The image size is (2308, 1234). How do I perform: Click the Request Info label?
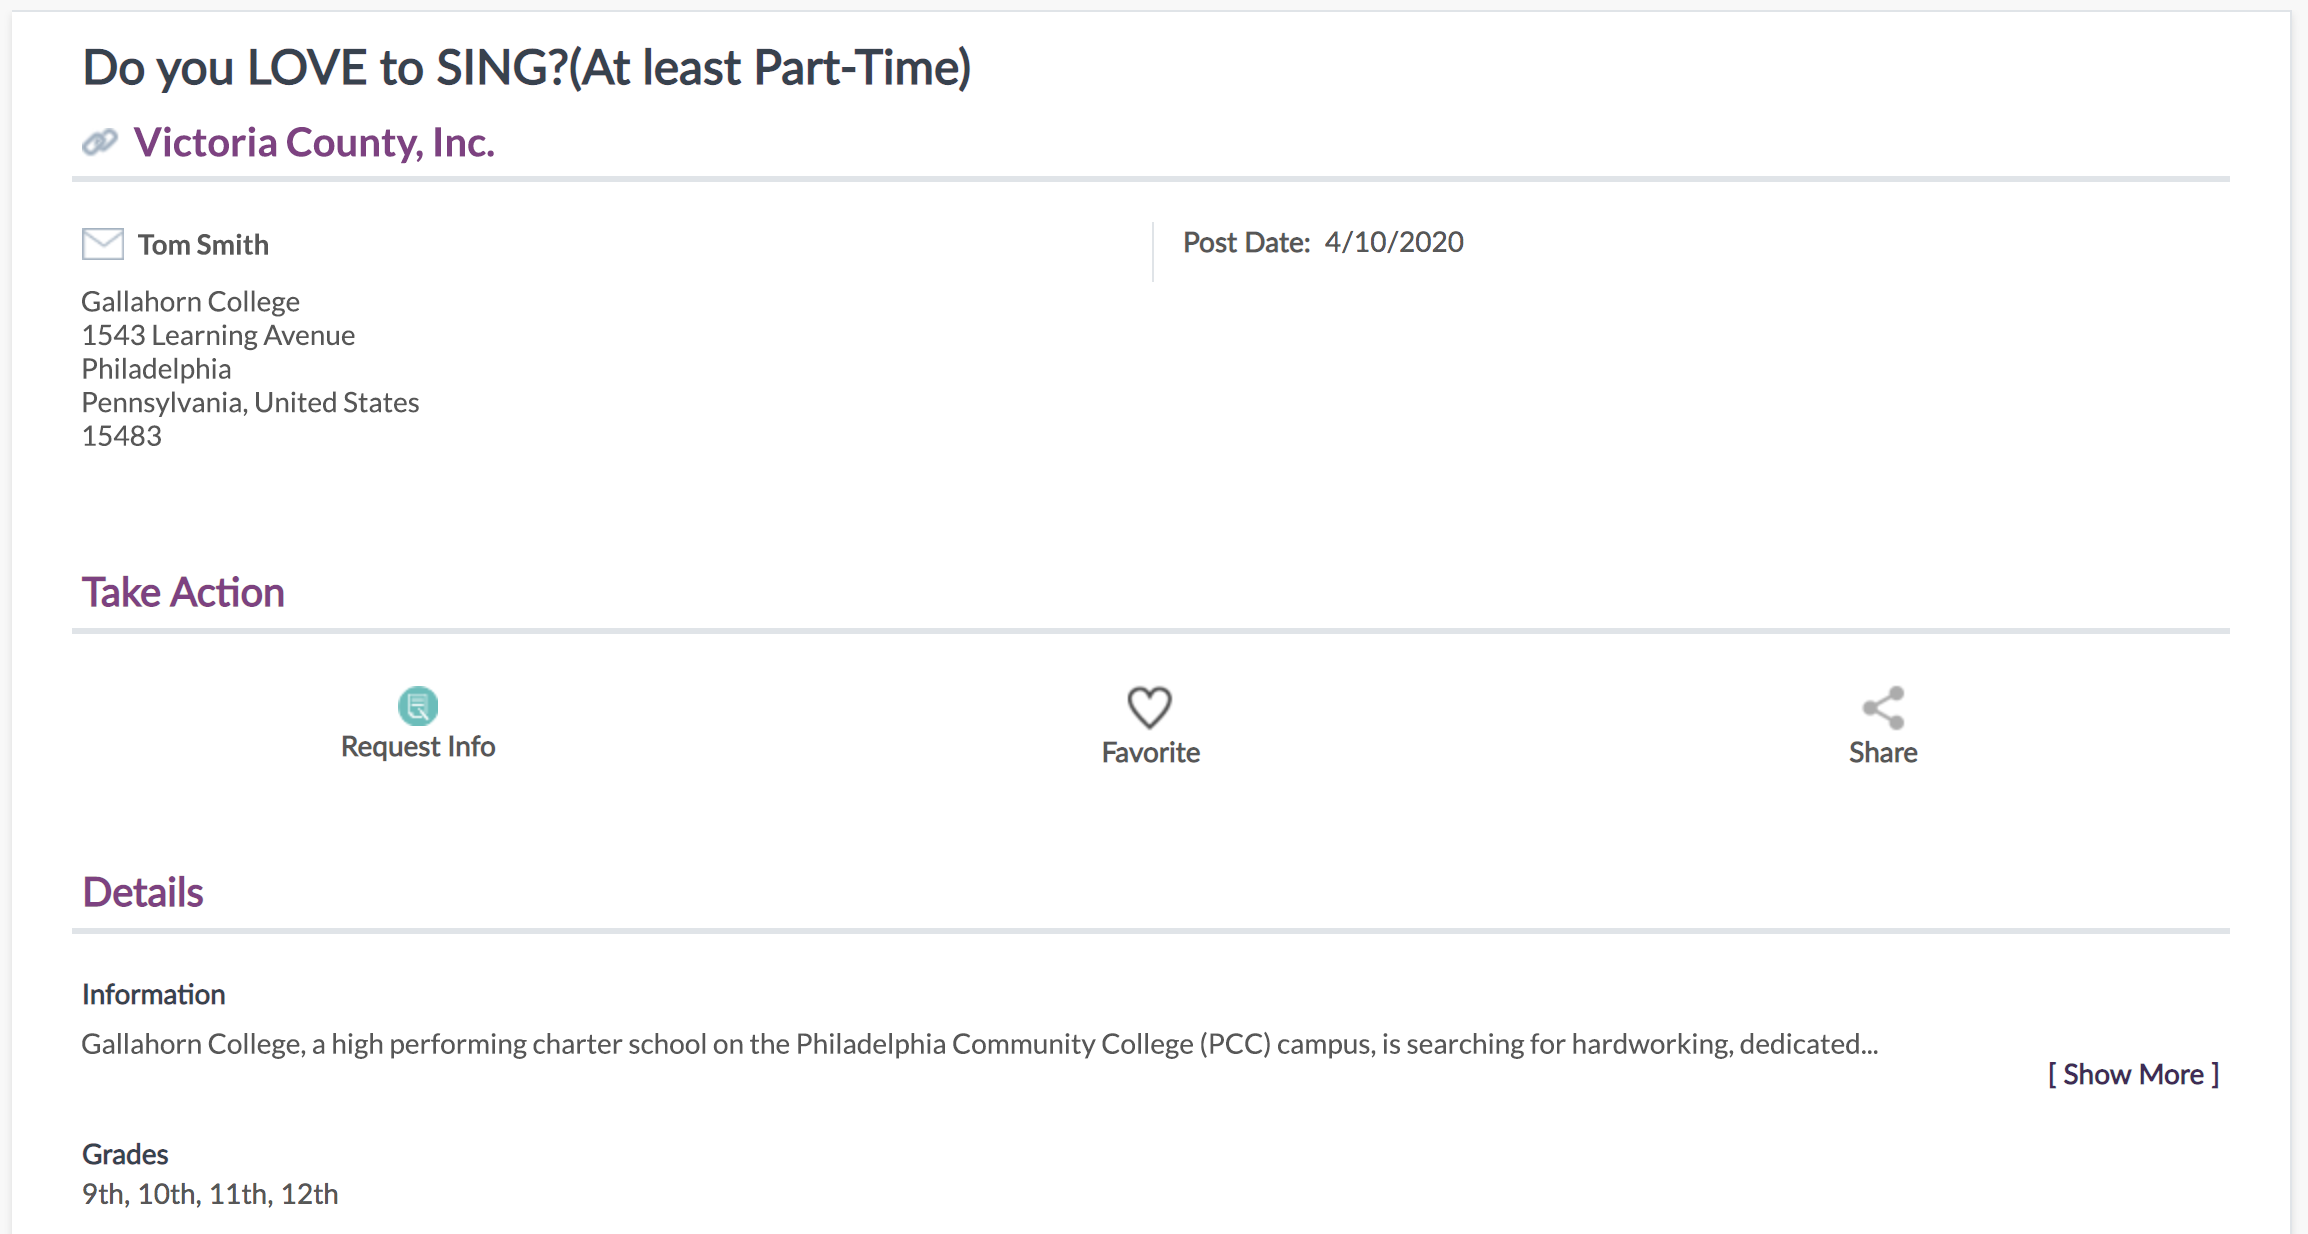pos(418,747)
